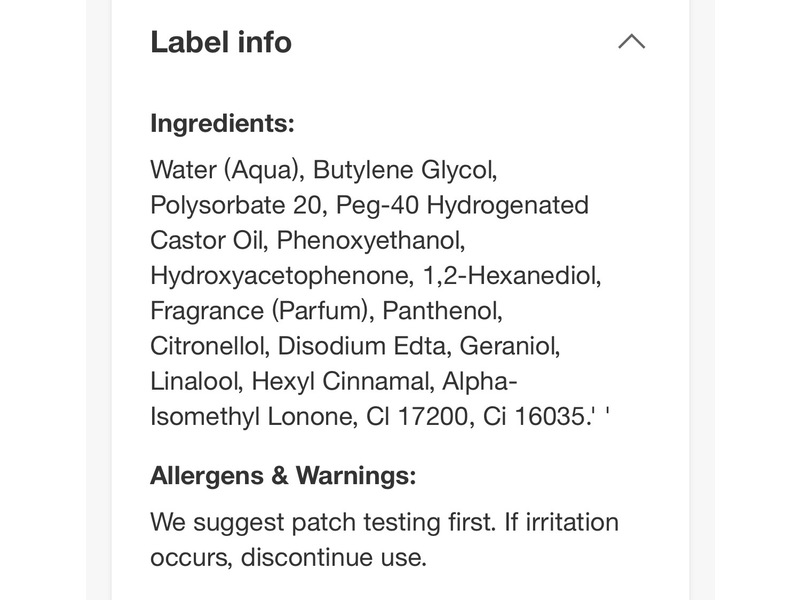Viewport: 800px width, 600px height.
Task: Click Peg-40 Hydrogenated ingredient text
Action: click(462, 205)
